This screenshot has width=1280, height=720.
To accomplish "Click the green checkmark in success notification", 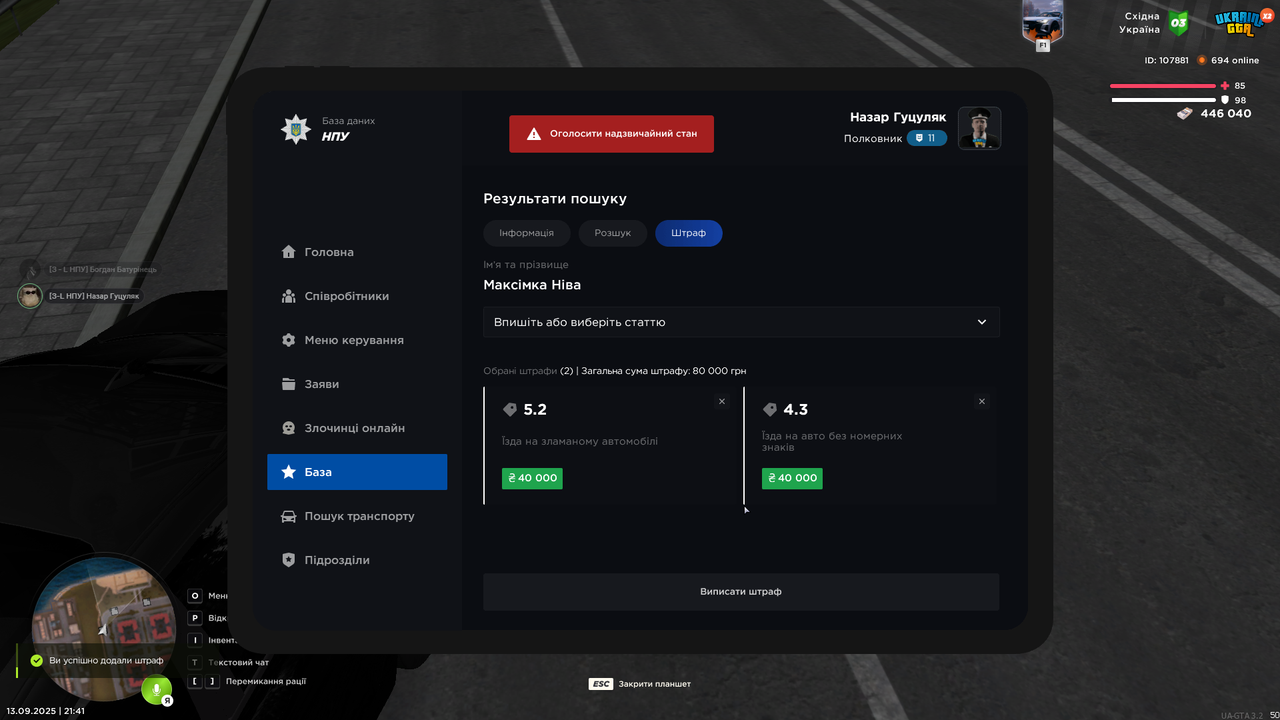I will click(37, 661).
